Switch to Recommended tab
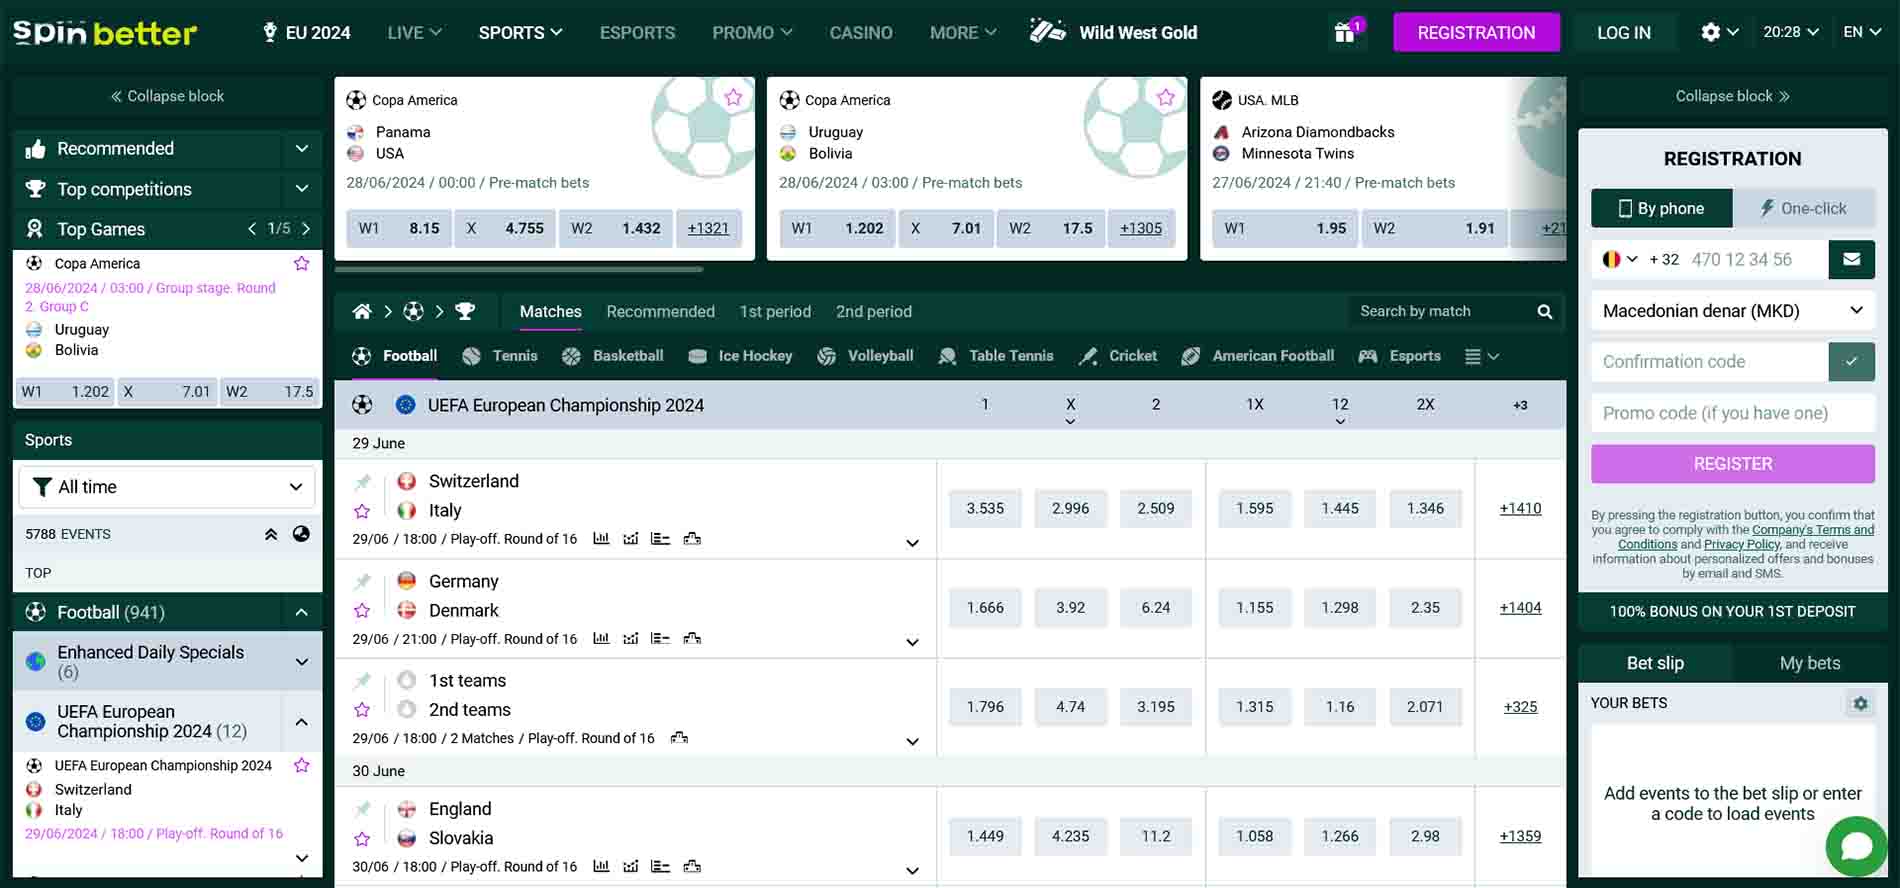Viewport: 1900px width, 888px height. 660,312
